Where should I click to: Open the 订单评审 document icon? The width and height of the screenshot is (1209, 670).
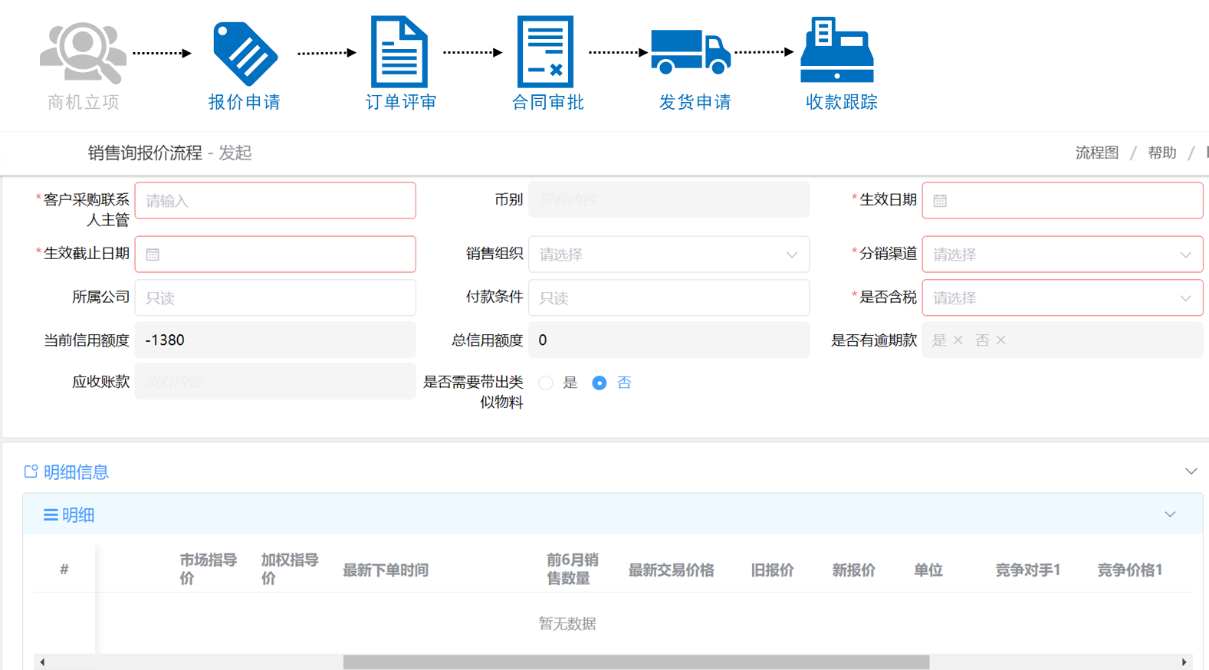399,52
